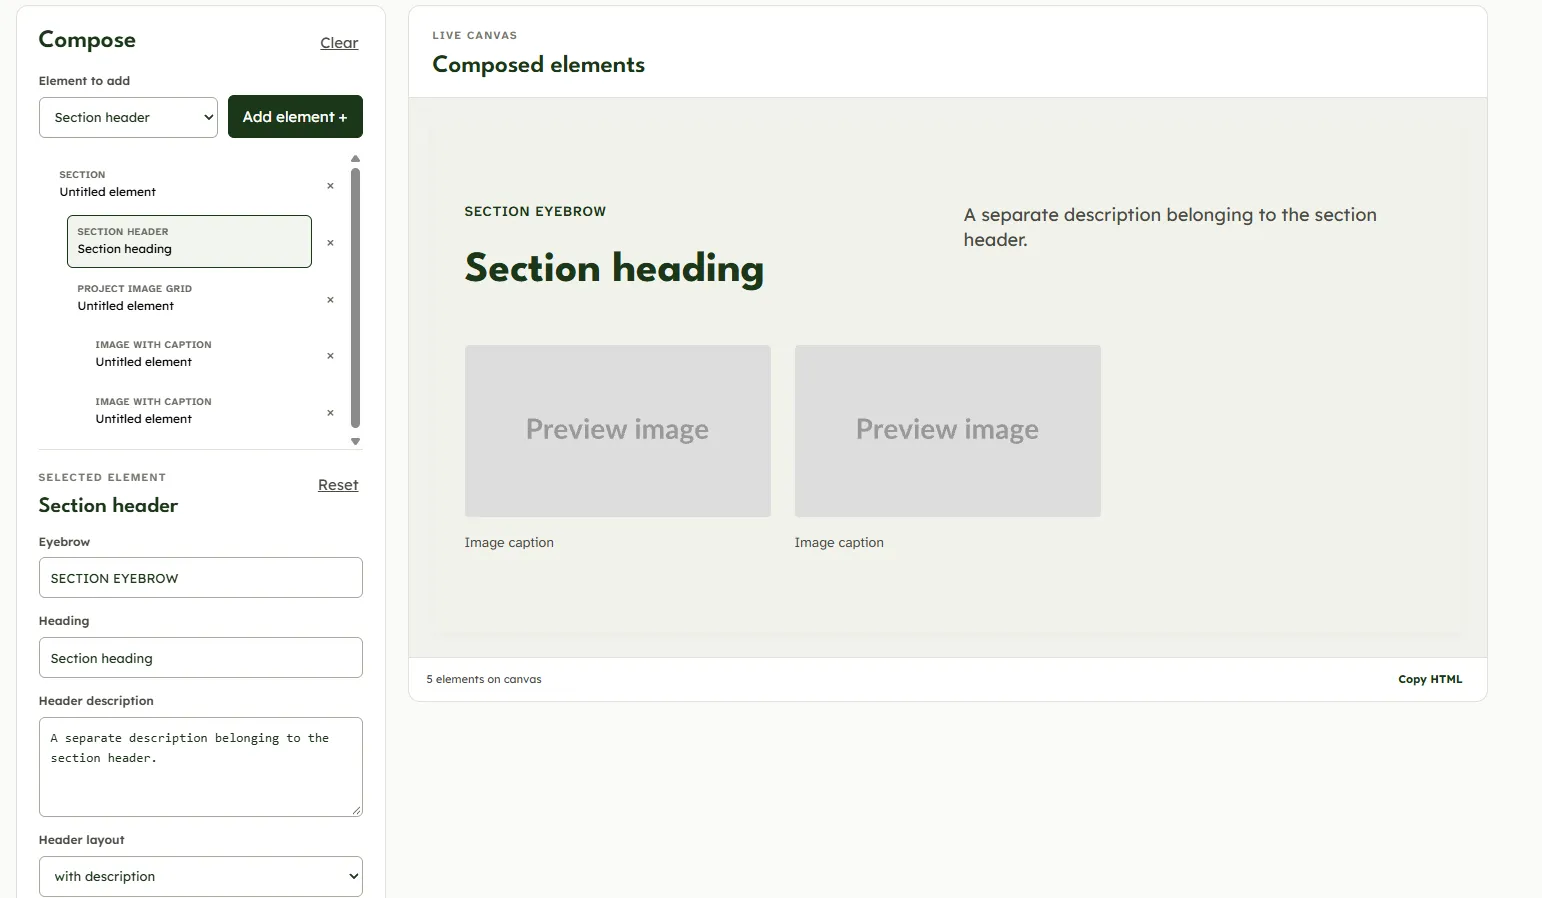Select the Project image grid tree row

(x=189, y=298)
